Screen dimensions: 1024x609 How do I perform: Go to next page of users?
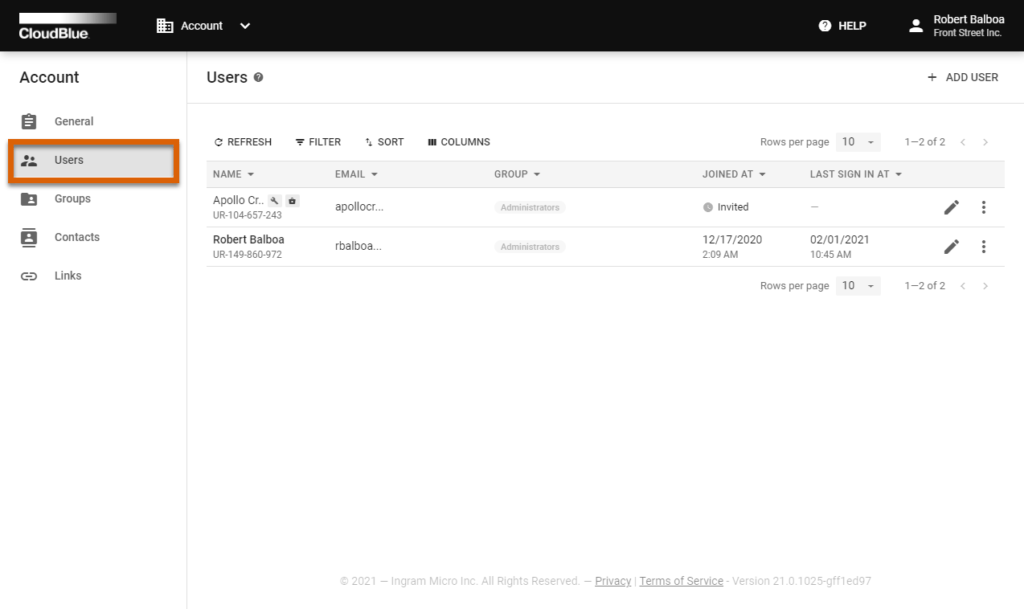tap(987, 141)
